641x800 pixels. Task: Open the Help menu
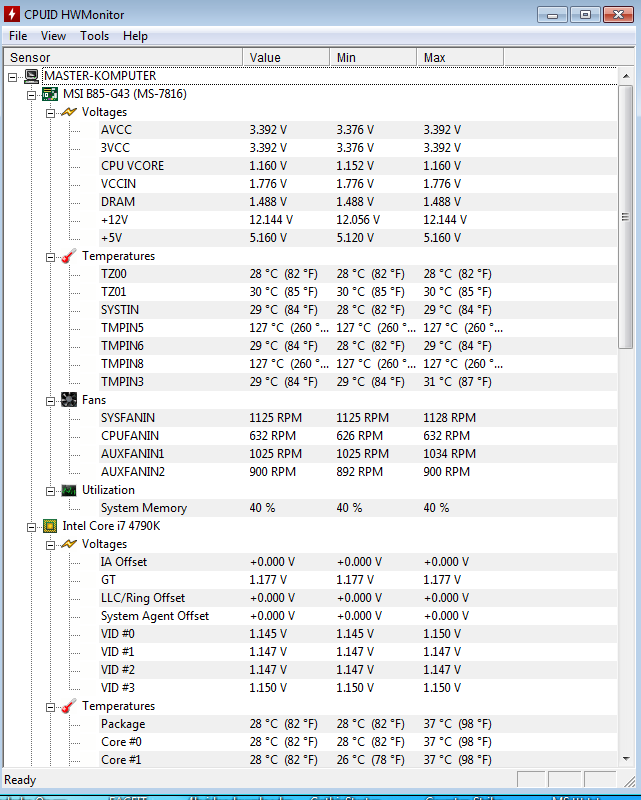pyautogui.click(x=135, y=36)
